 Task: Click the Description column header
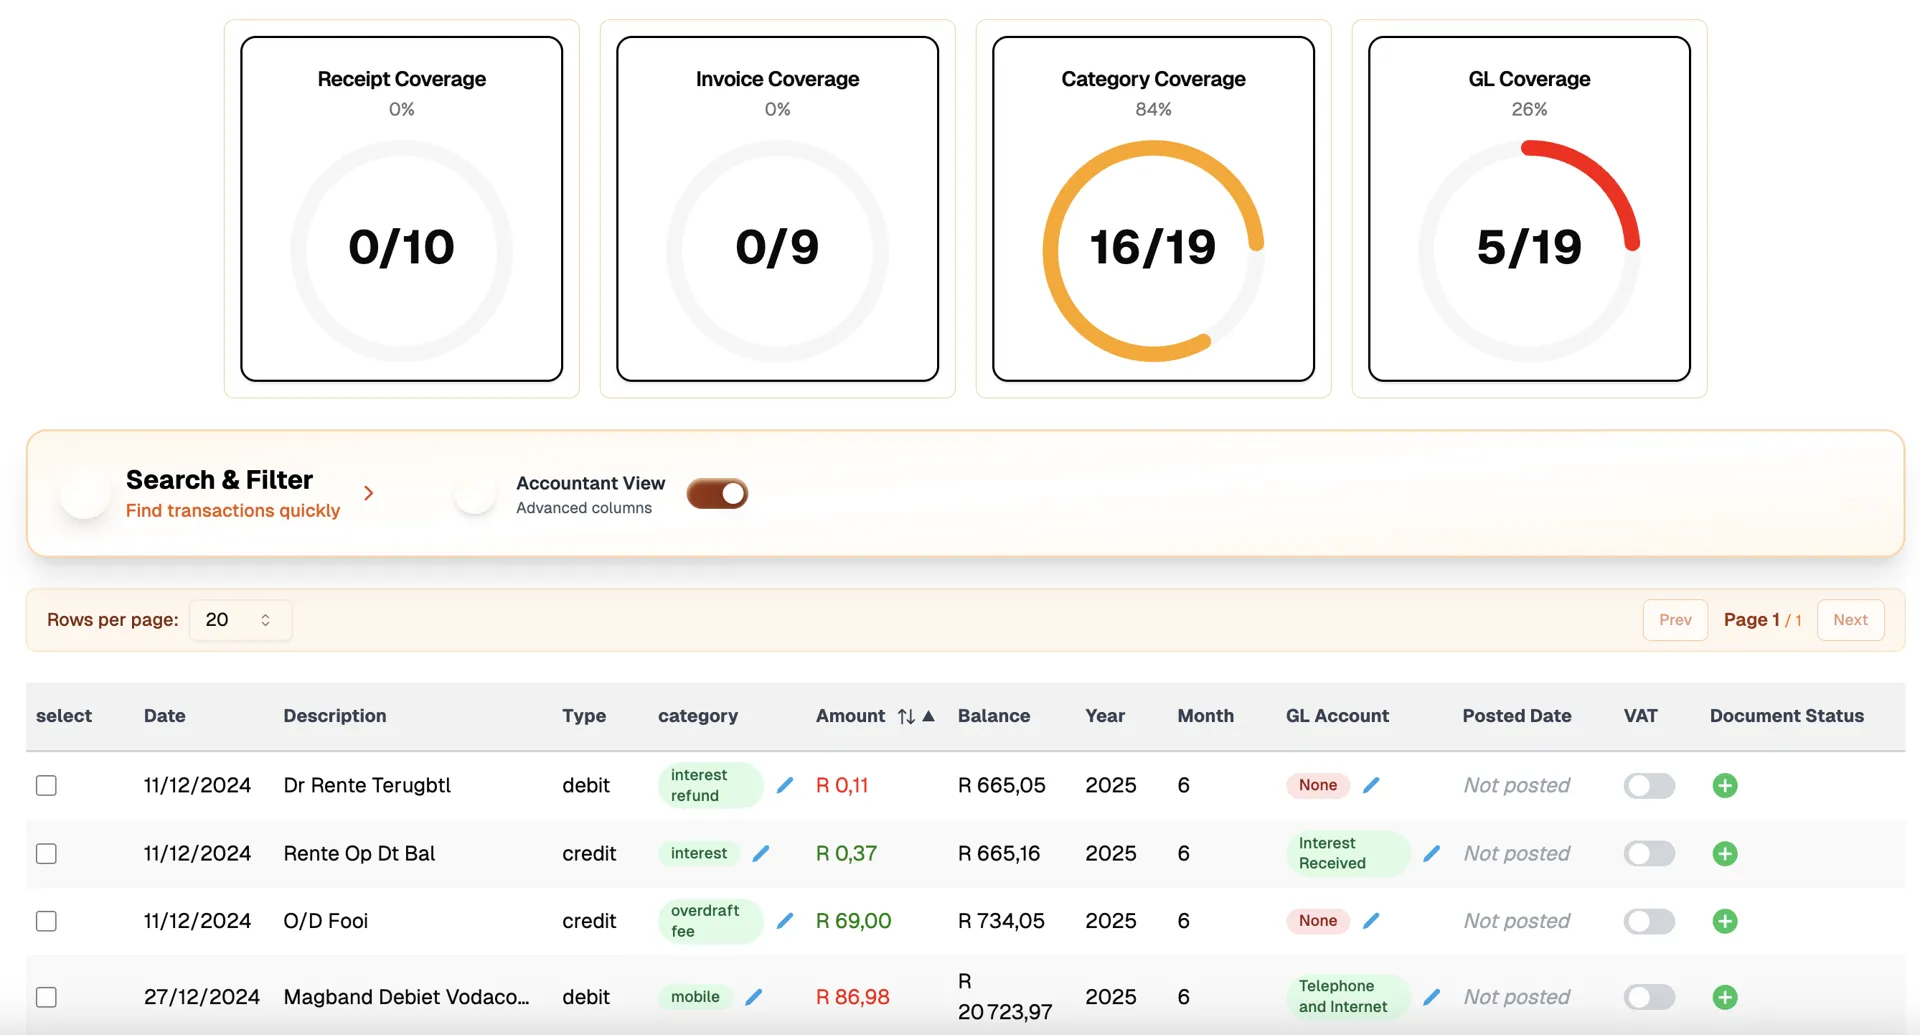pos(334,716)
